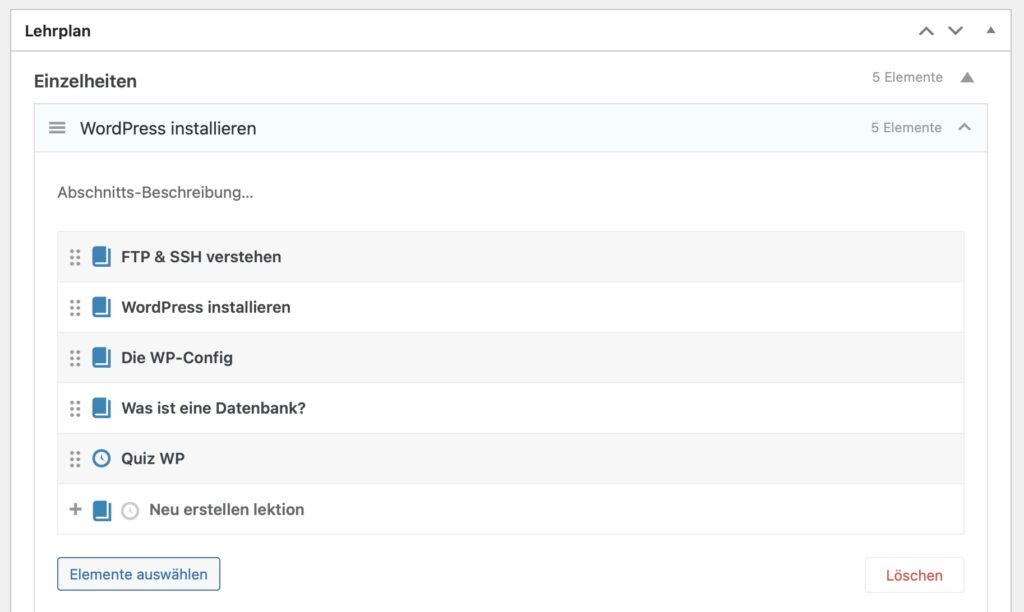Viewport: 1024px width, 612px height.
Task: Click lesson icon of Was ist eine Datenbank?
Action: click(101, 408)
